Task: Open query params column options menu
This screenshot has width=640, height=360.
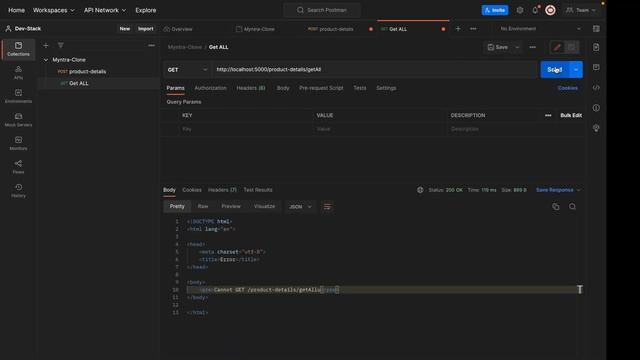Action: [548, 116]
